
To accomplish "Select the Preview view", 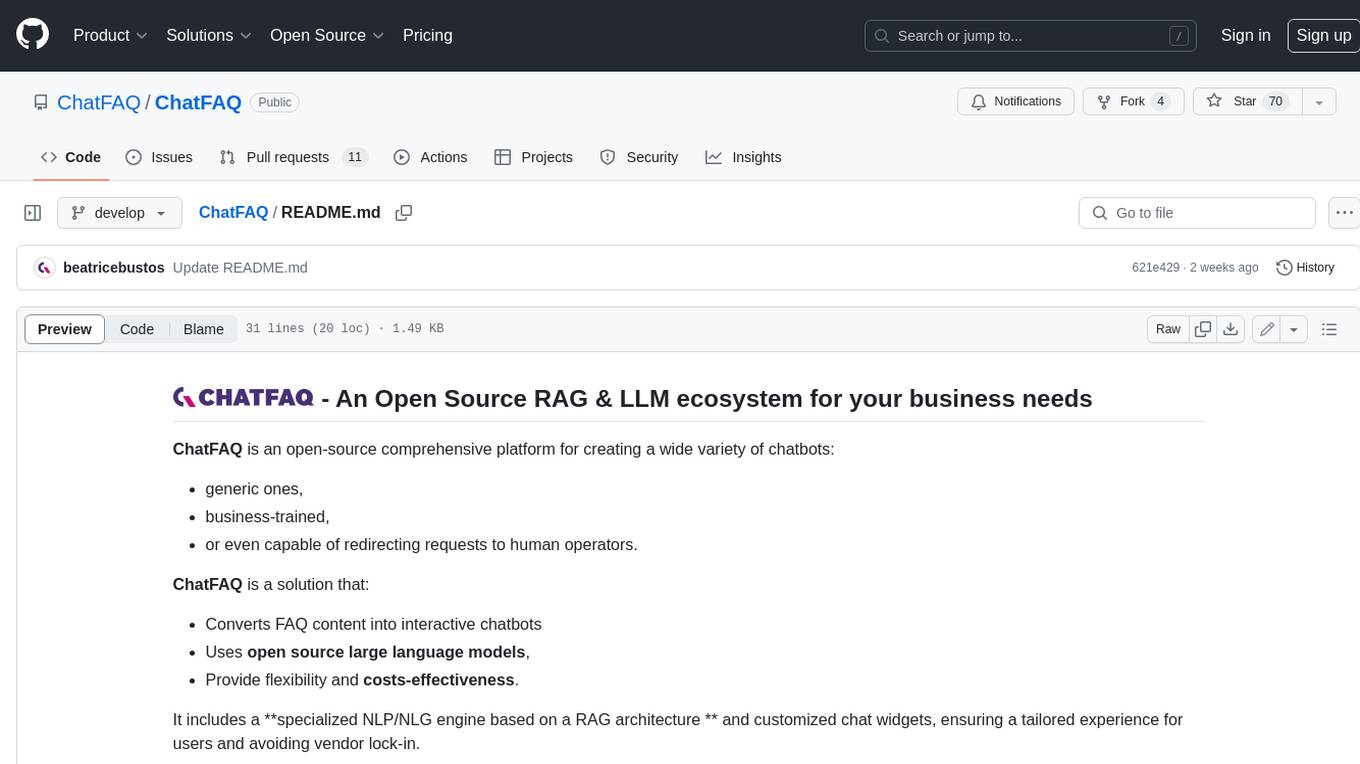I will (65, 329).
